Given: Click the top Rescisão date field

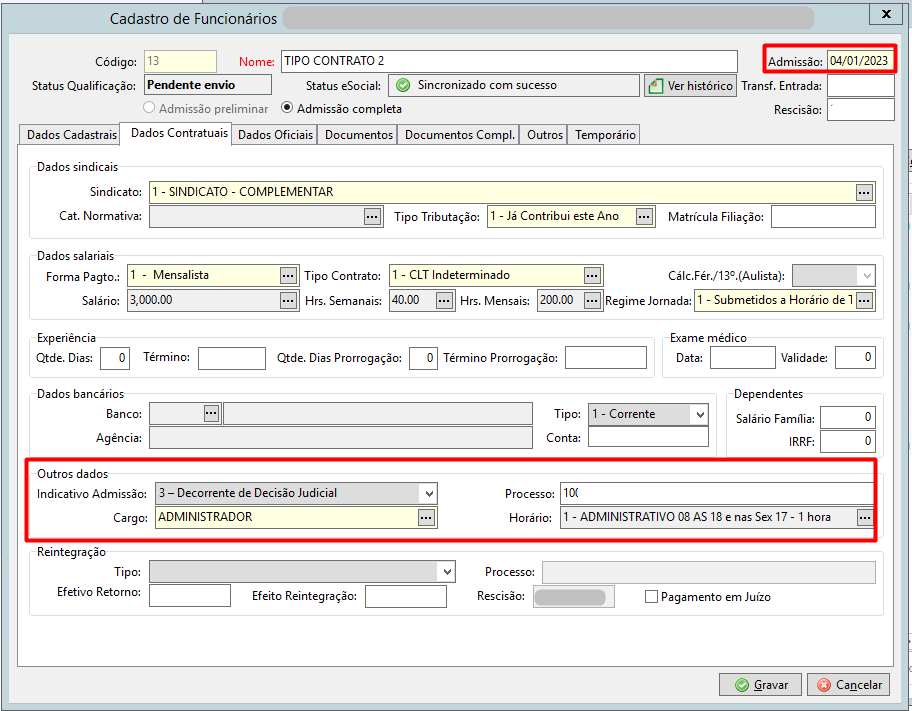Looking at the screenshot, I should click(861, 109).
